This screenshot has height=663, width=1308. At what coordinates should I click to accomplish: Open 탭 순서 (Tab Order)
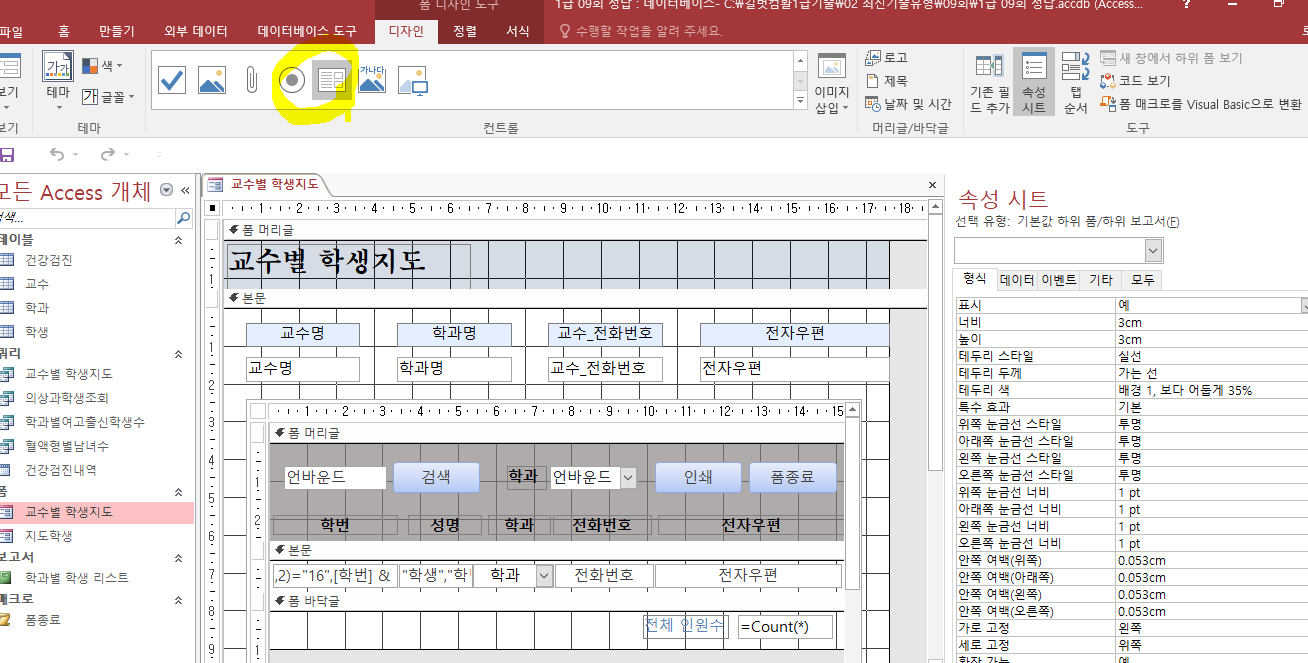(x=1075, y=85)
